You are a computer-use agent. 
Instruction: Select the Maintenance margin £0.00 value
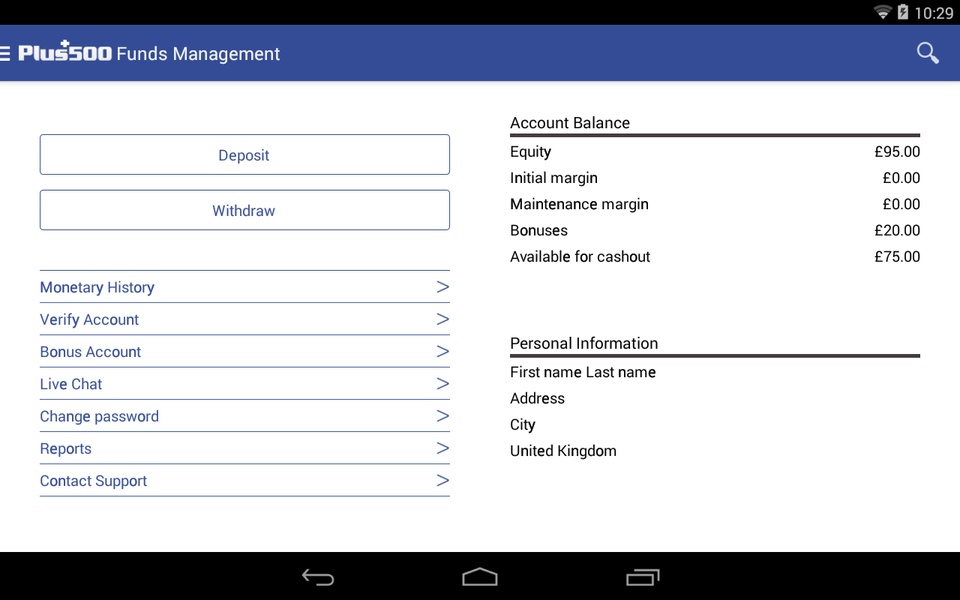[x=901, y=204]
